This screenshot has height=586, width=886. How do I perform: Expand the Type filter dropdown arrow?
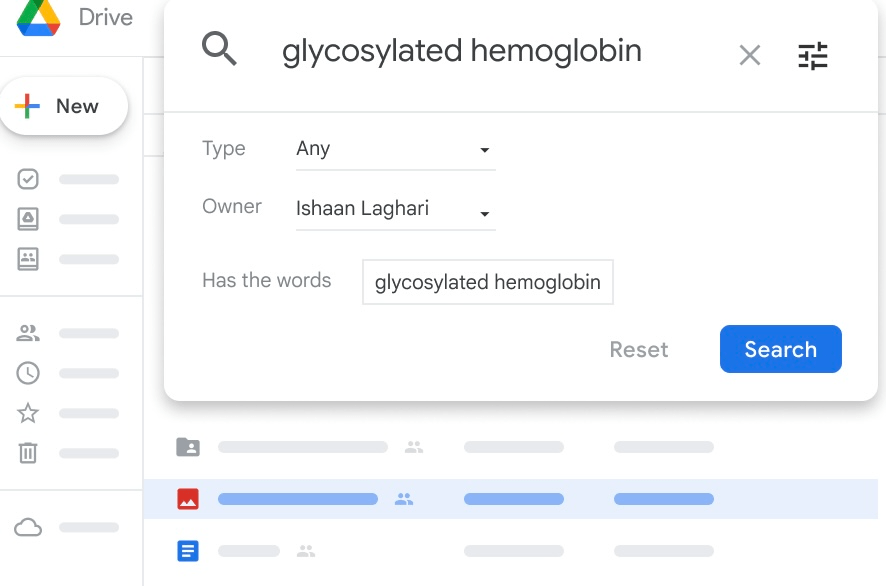[485, 150]
